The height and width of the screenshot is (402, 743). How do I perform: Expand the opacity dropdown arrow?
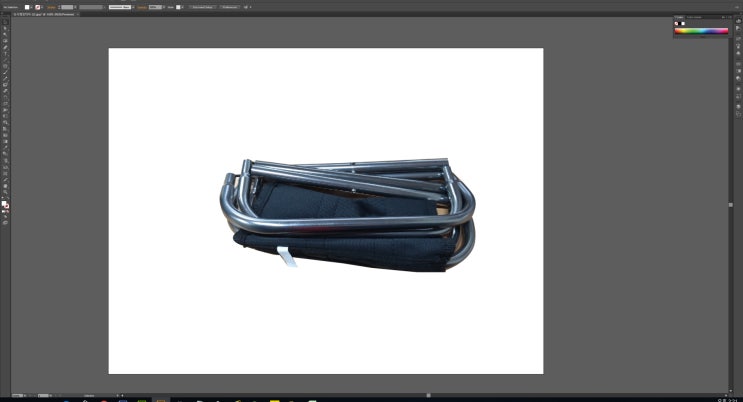click(x=164, y=7)
